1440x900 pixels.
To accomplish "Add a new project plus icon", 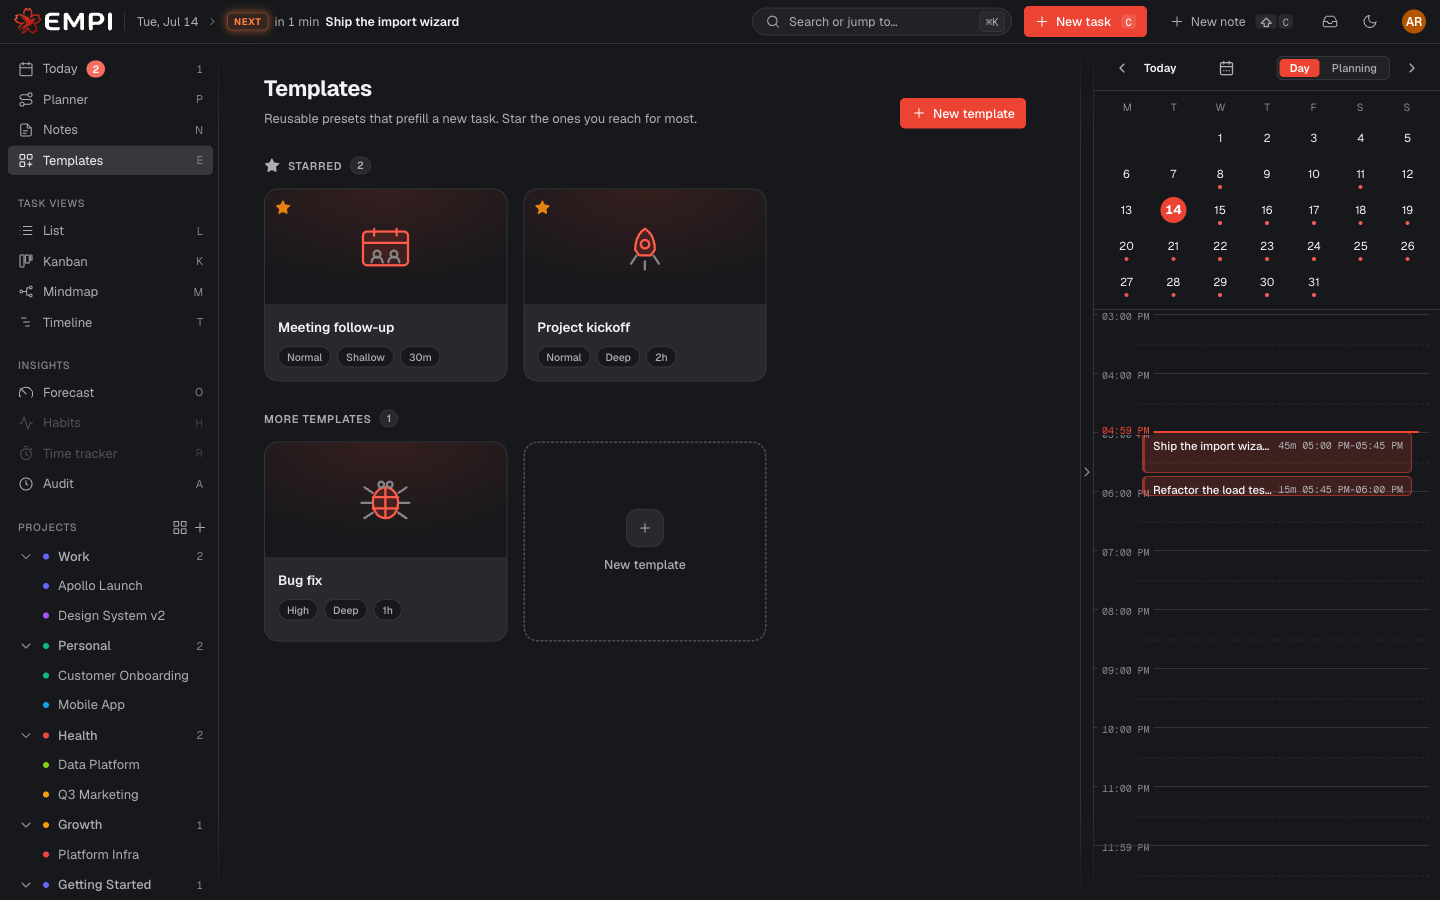I will tap(200, 527).
